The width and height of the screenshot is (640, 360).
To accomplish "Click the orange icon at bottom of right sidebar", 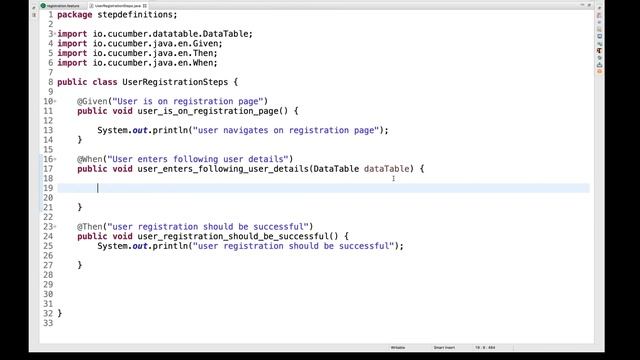I will pyautogui.click(x=599, y=71).
